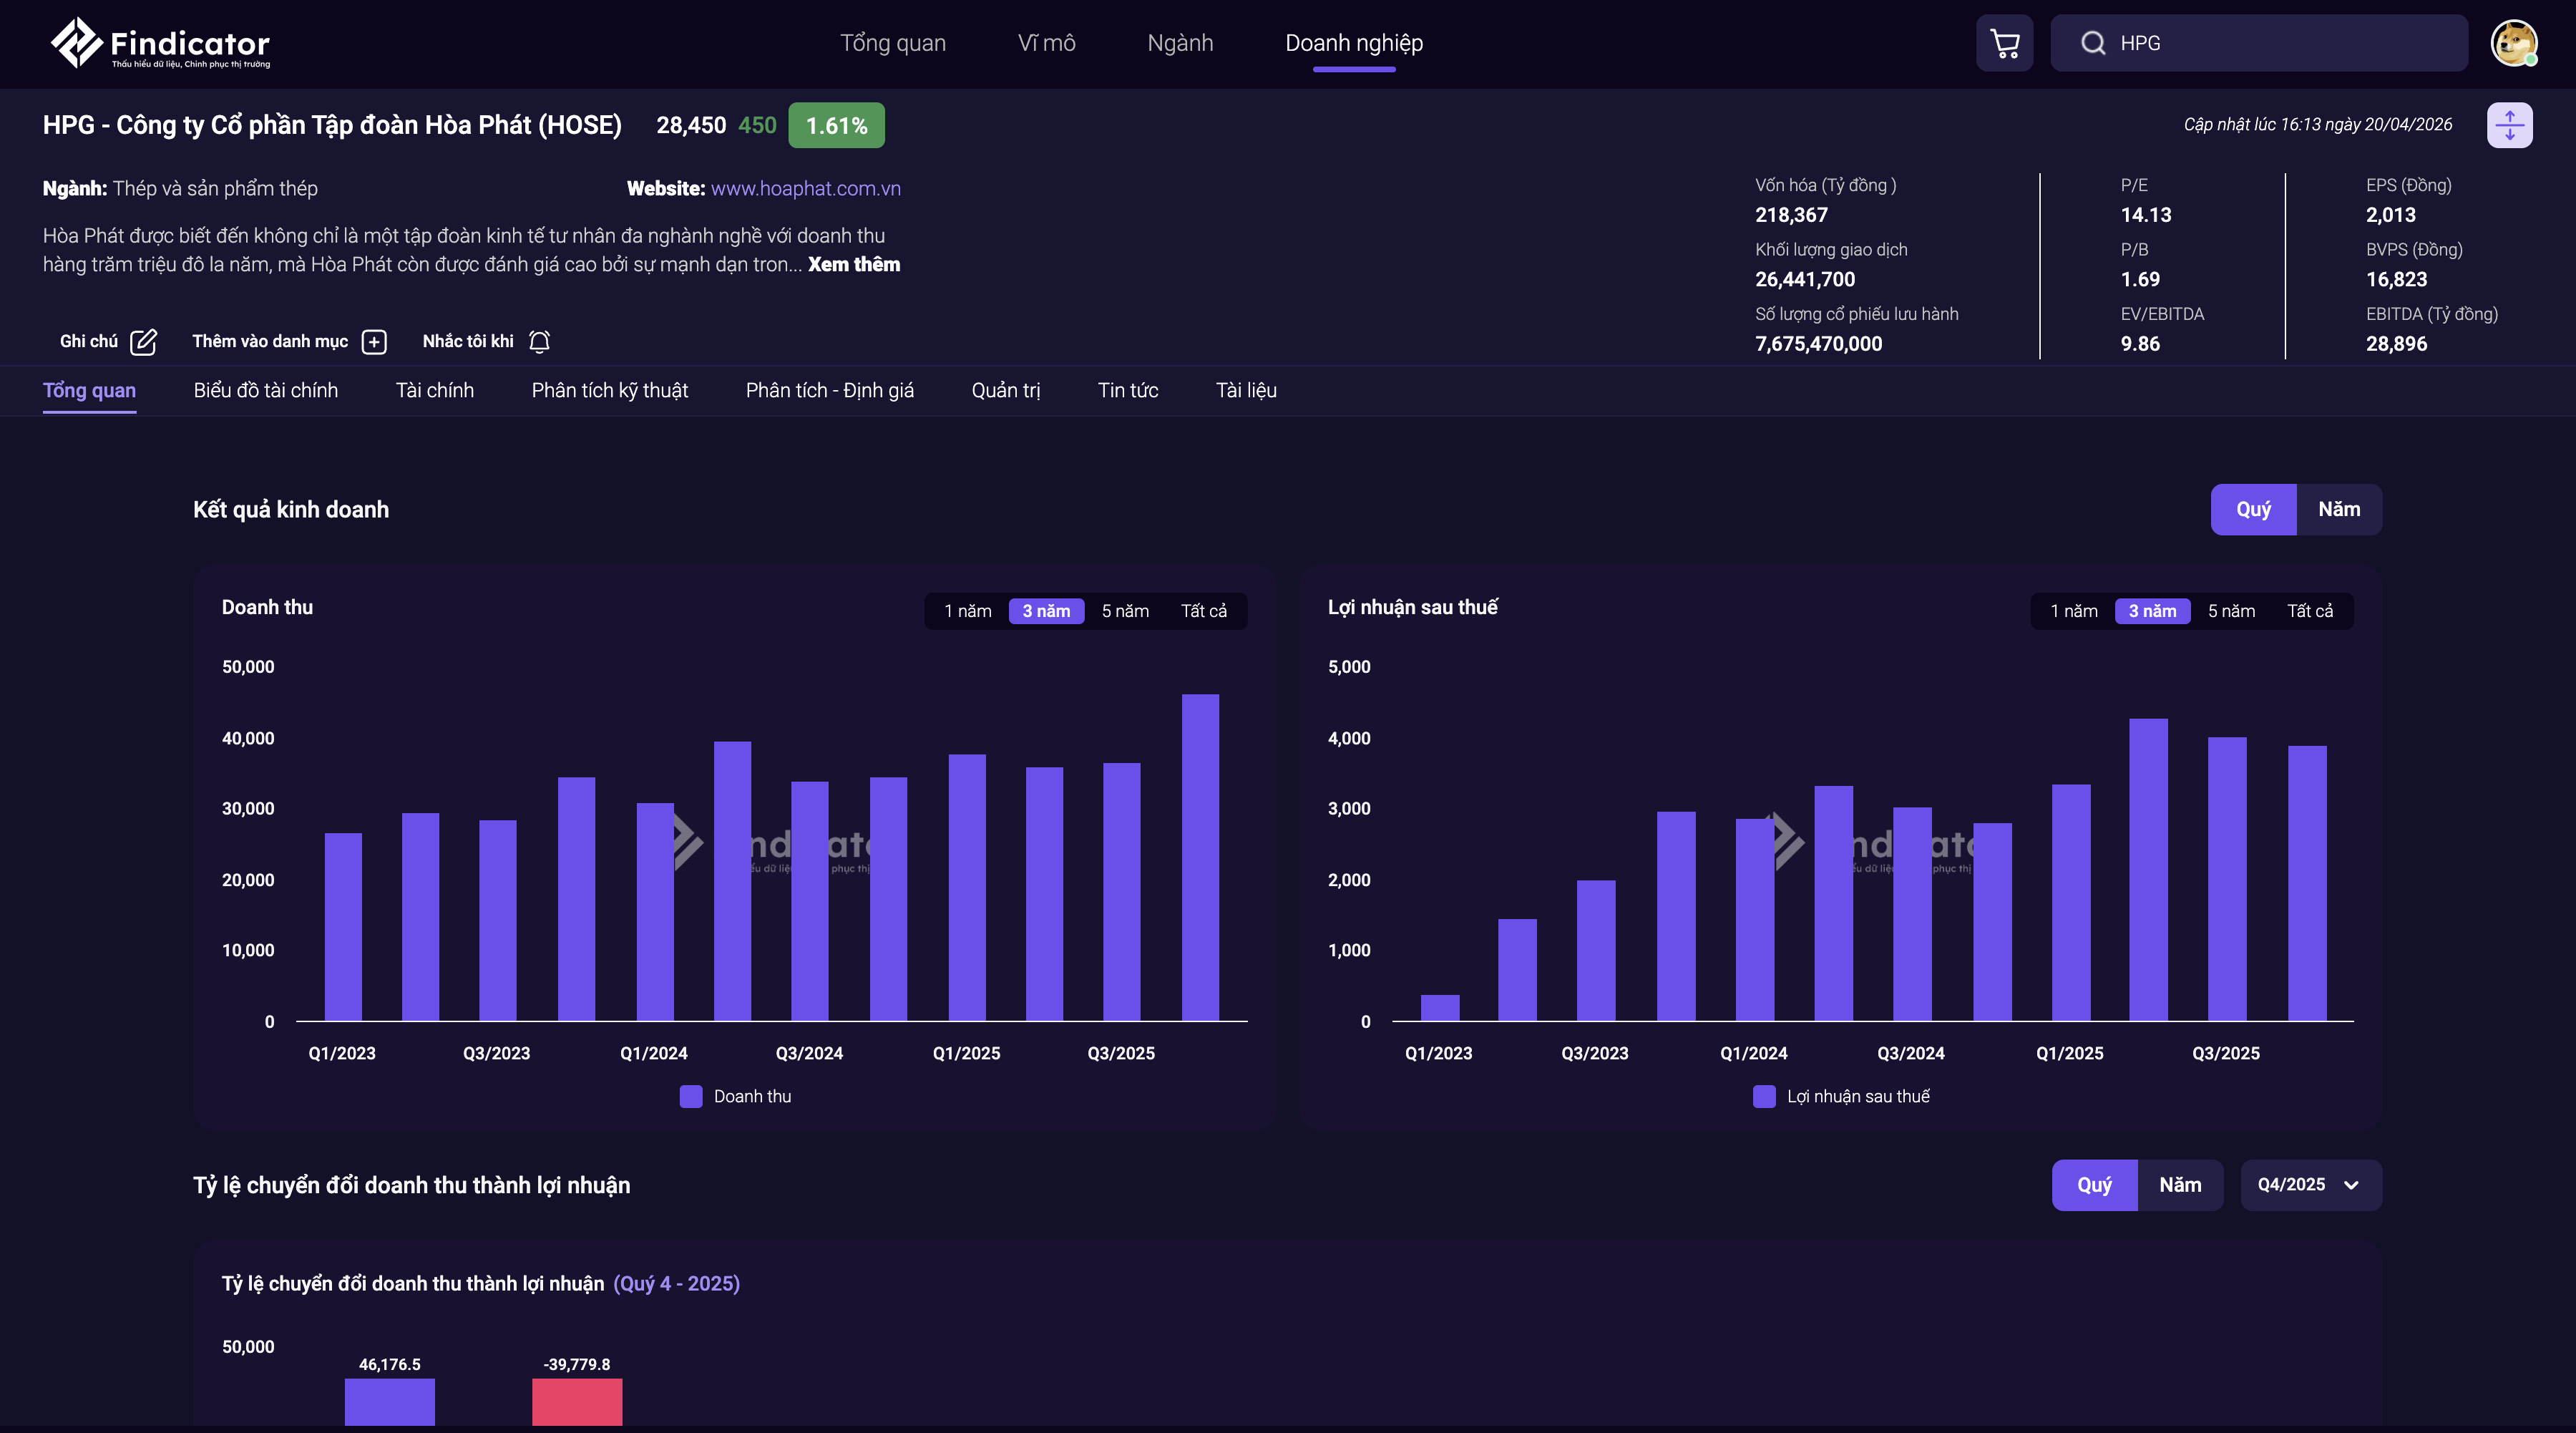Click the Ghi chú edit icon
This screenshot has width=2576, height=1433.
143,342
